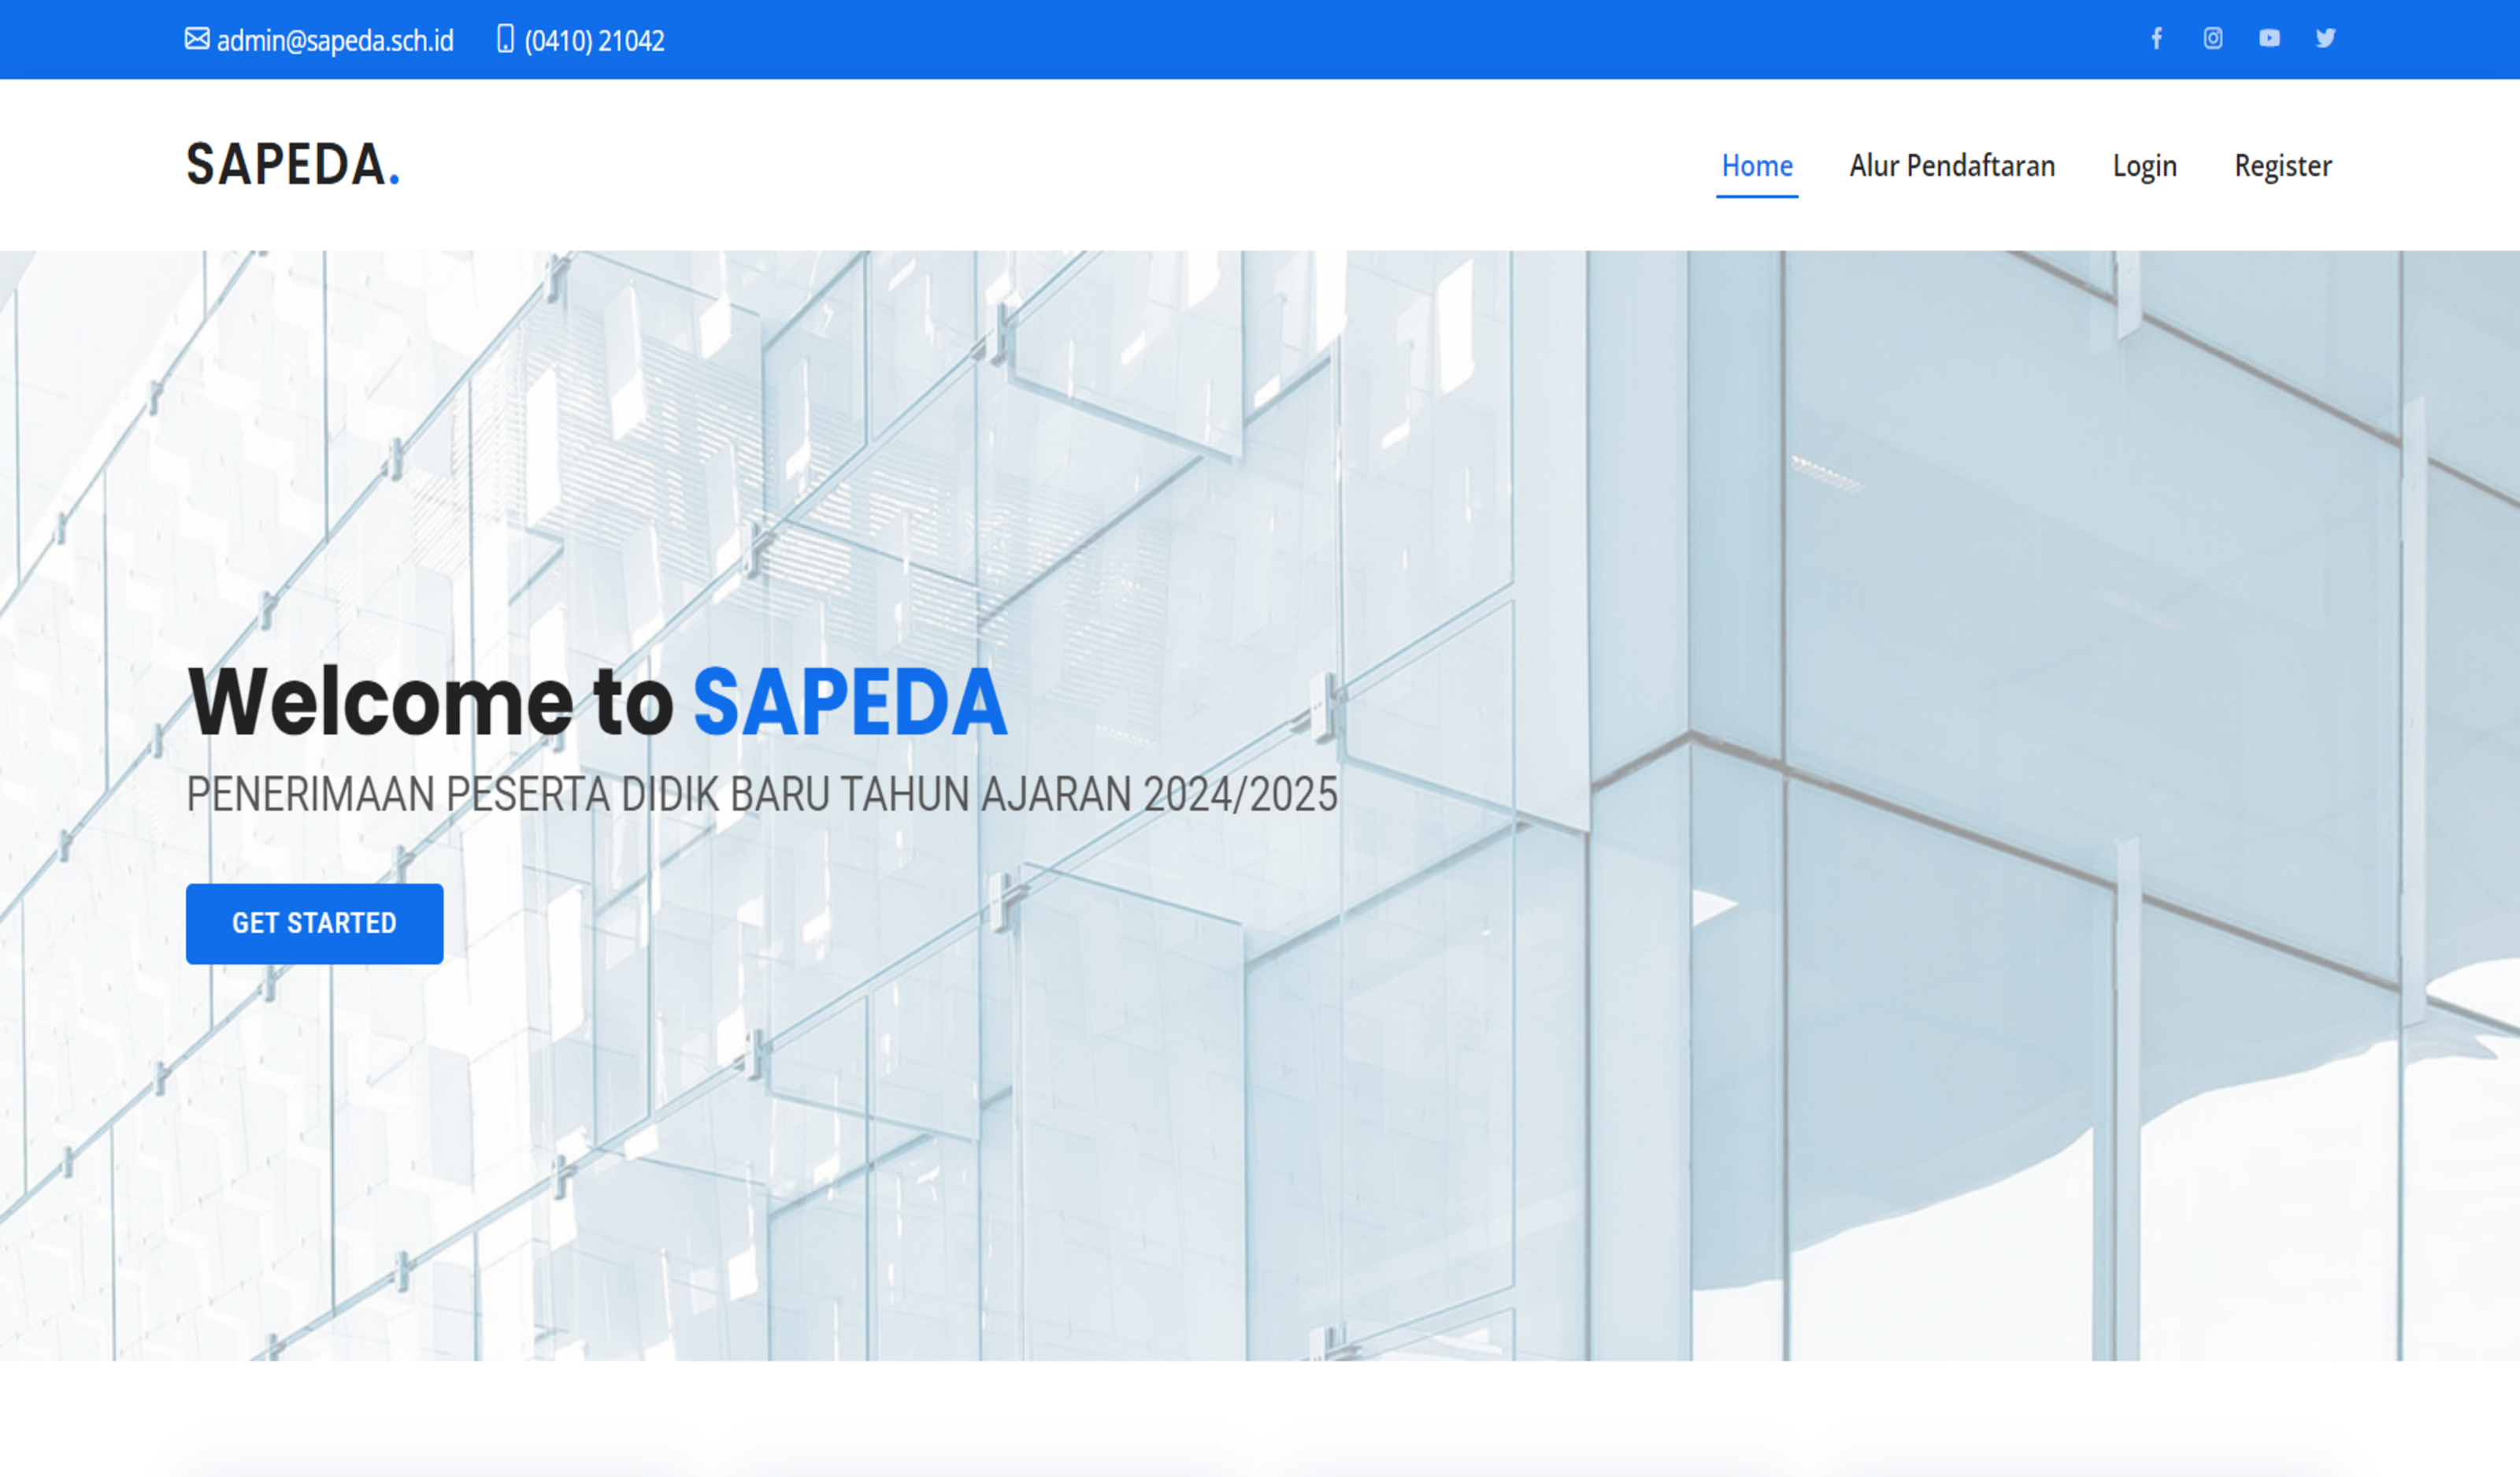Click the black 'Welcome to' heading text
The image size is (2520, 1477).
click(x=430, y=703)
